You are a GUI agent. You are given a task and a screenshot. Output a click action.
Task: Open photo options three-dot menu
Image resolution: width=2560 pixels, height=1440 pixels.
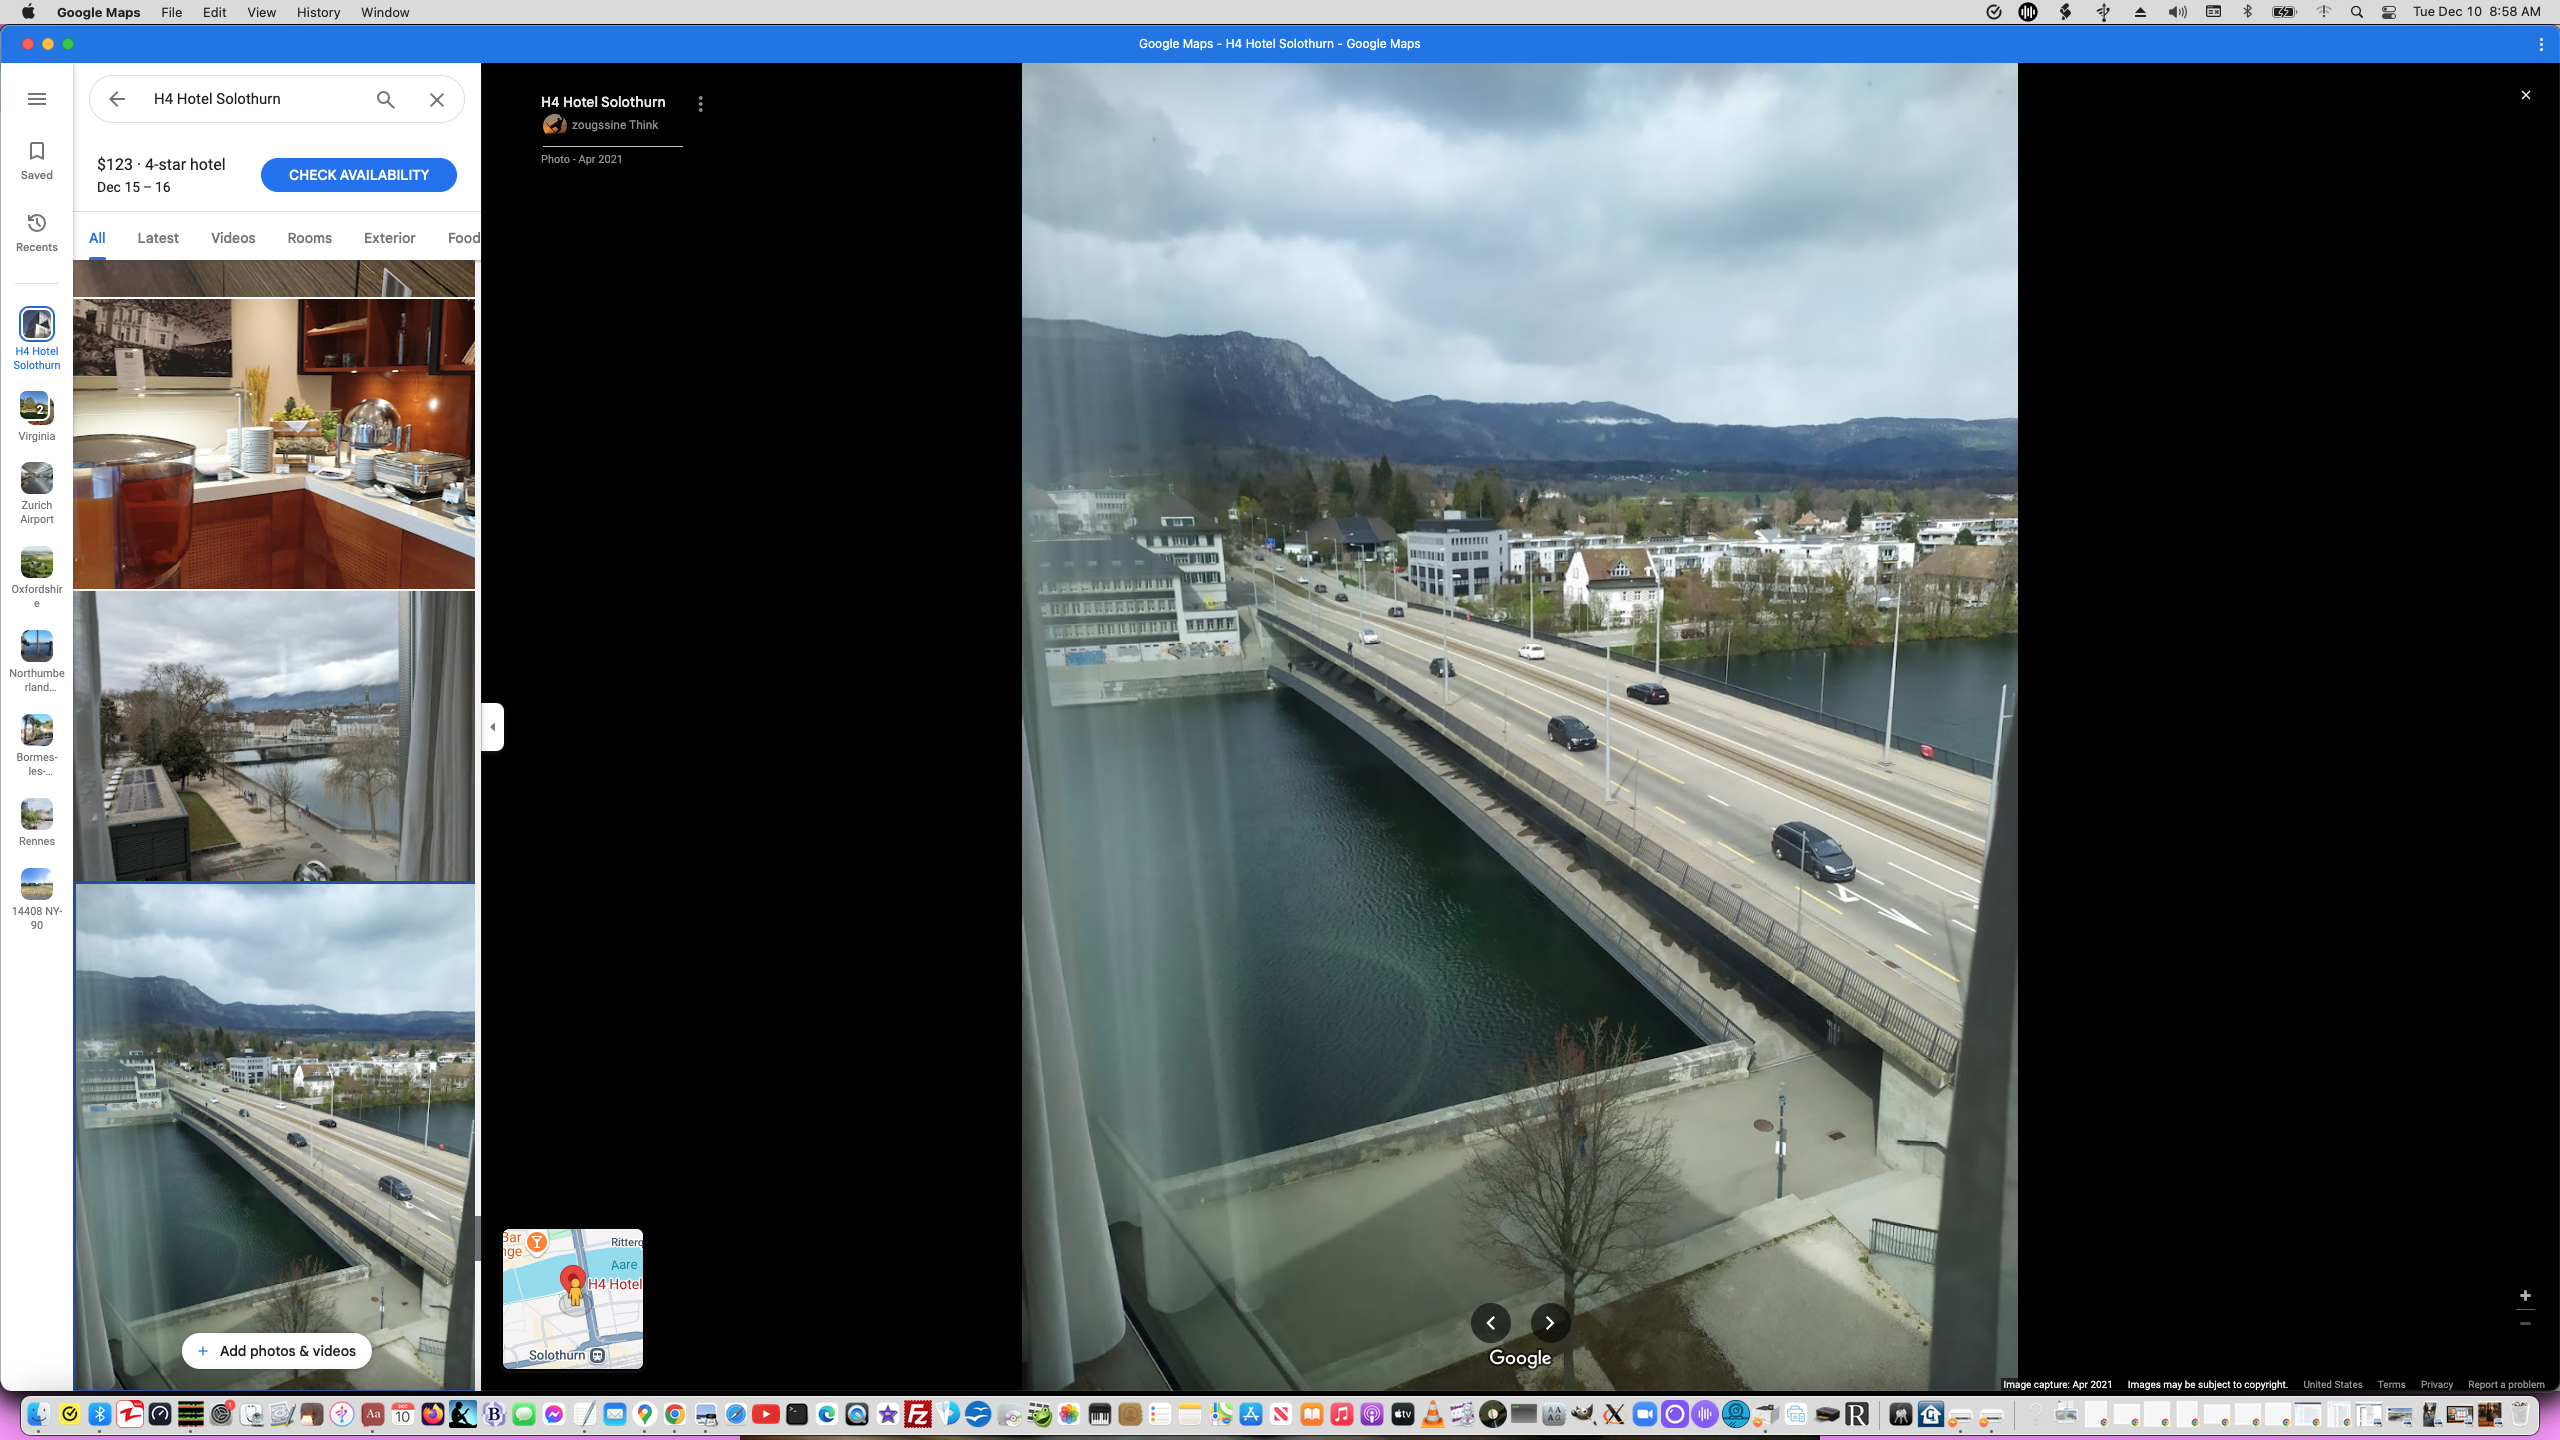700,104
